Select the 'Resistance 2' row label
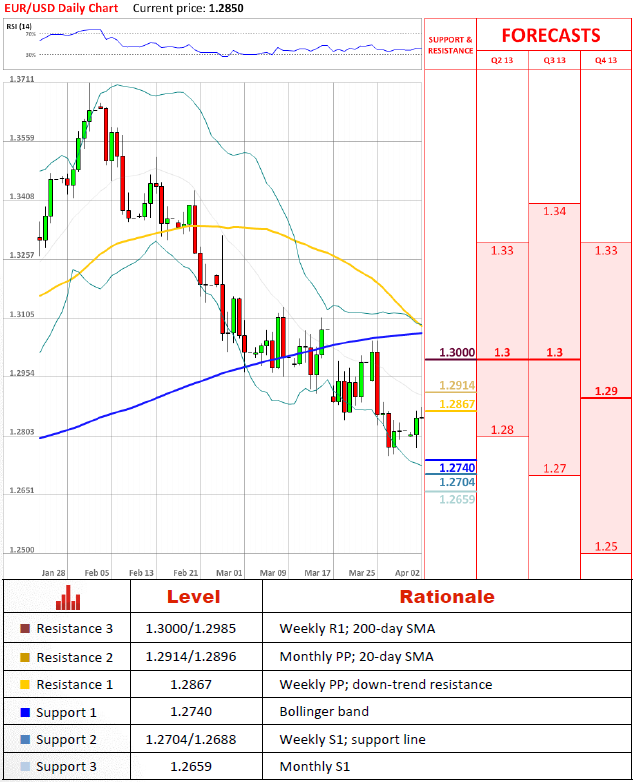The image size is (634, 782). [74, 657]
